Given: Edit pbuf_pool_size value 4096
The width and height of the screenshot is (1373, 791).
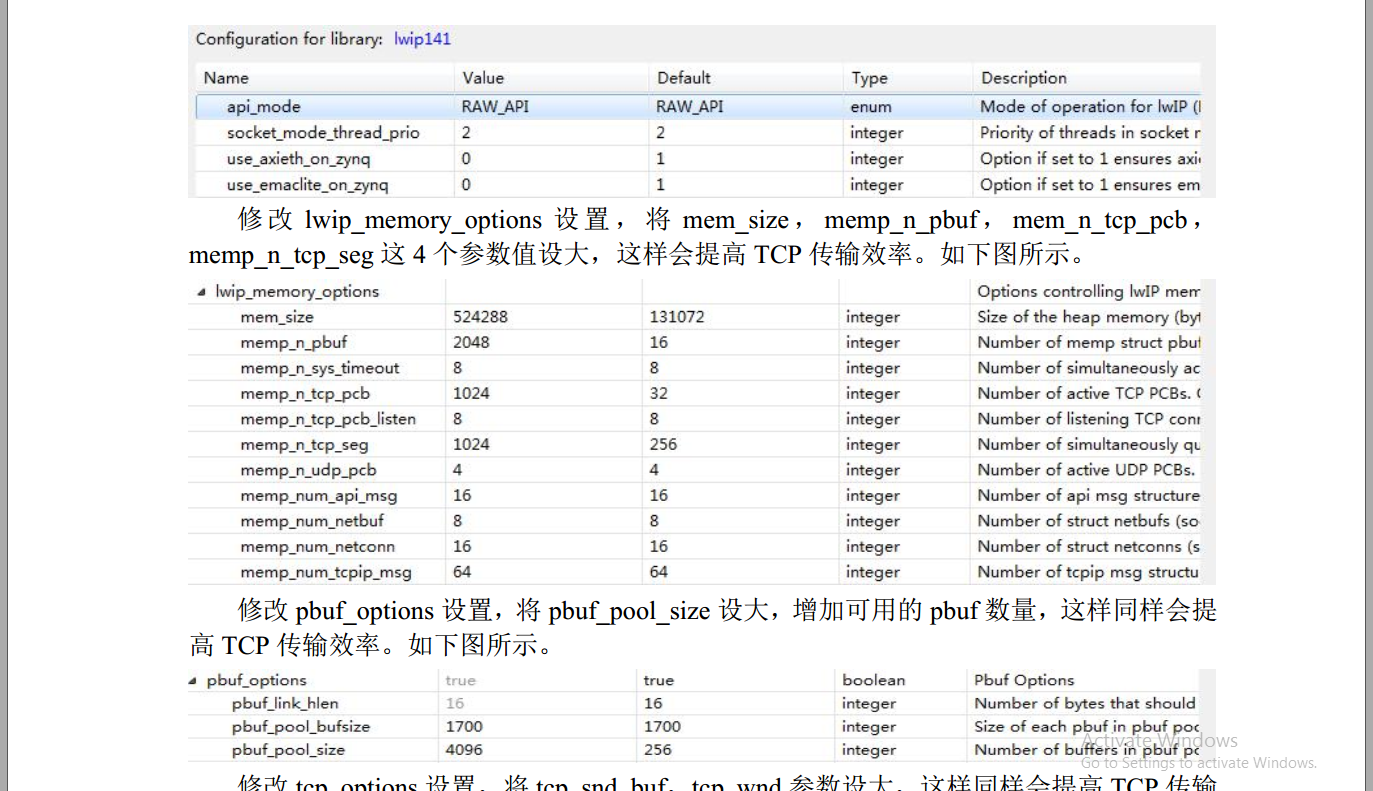Looking at the screenshot, I should click(x=464, y=750).
